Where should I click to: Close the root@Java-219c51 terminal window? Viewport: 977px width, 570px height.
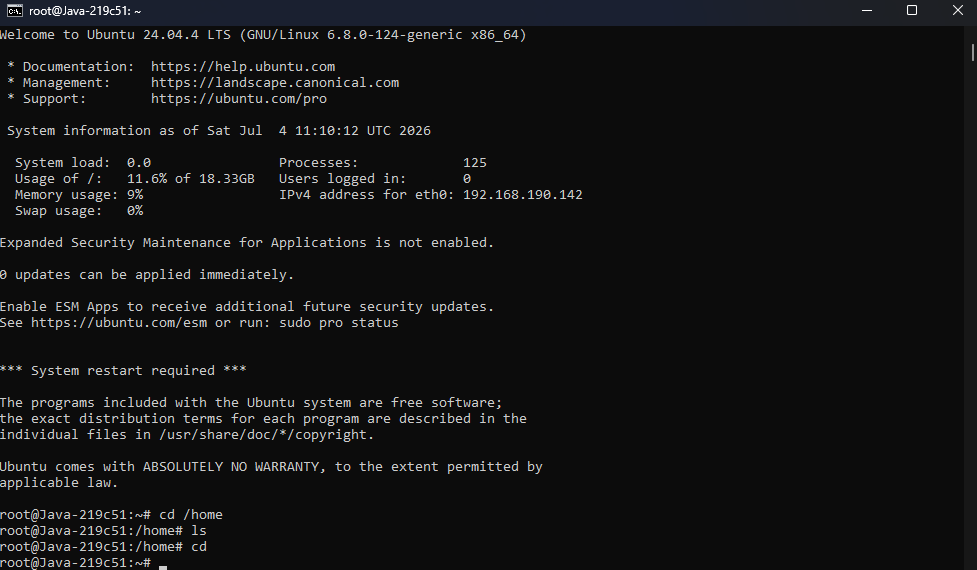958,11
